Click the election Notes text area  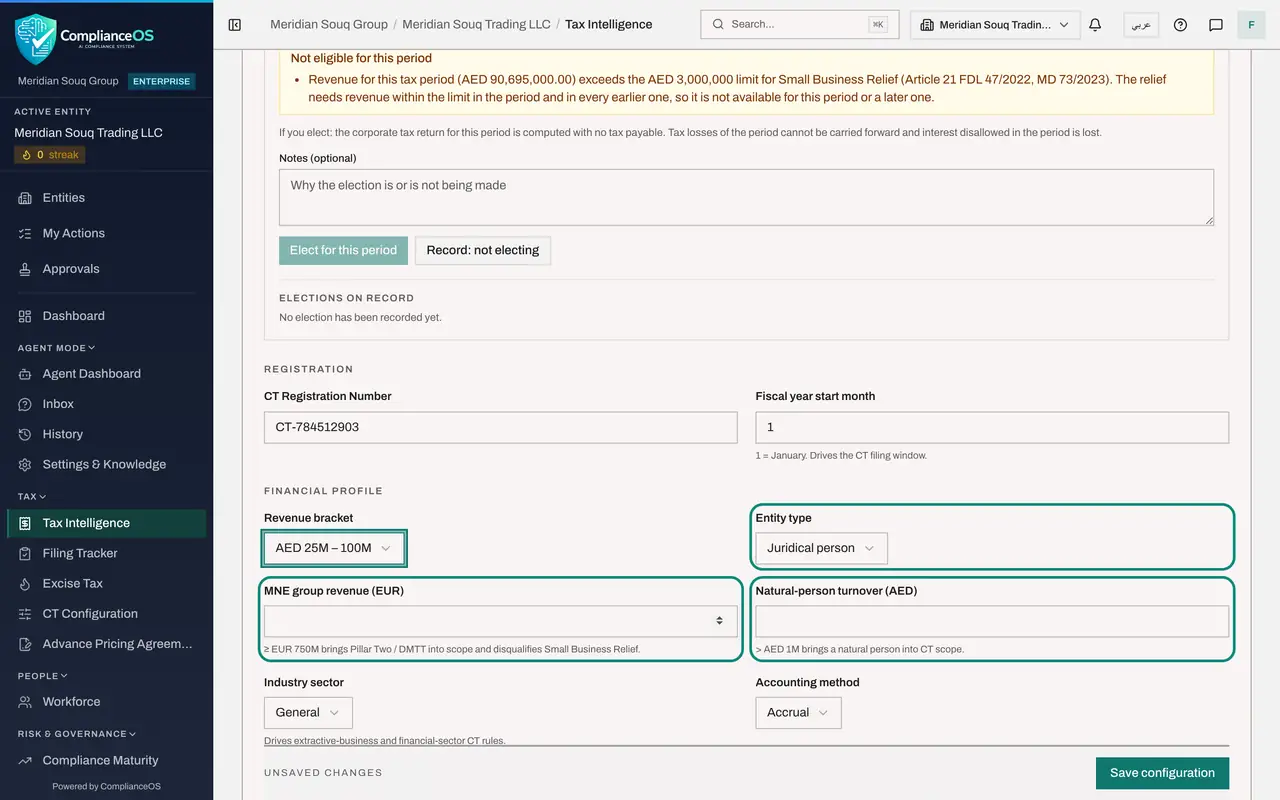[x=746, y=197]
